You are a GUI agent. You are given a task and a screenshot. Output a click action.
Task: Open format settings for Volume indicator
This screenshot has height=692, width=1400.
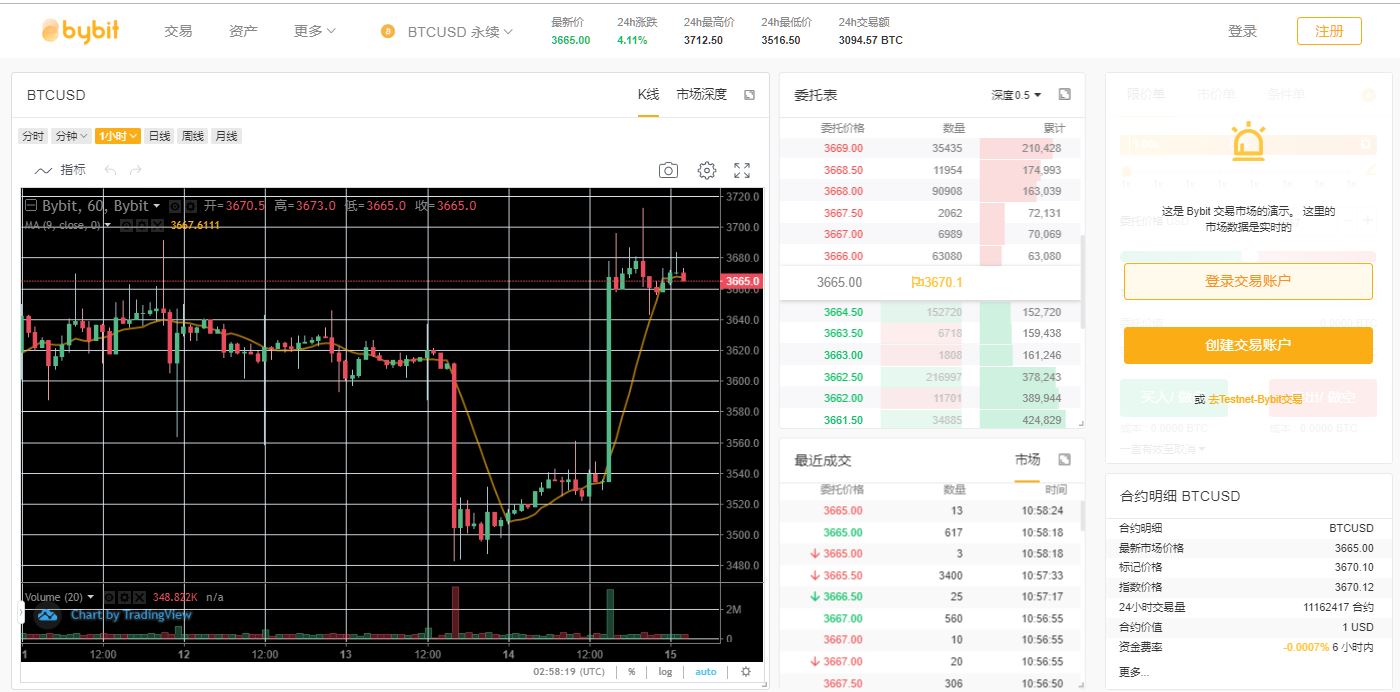pos(125,597)
